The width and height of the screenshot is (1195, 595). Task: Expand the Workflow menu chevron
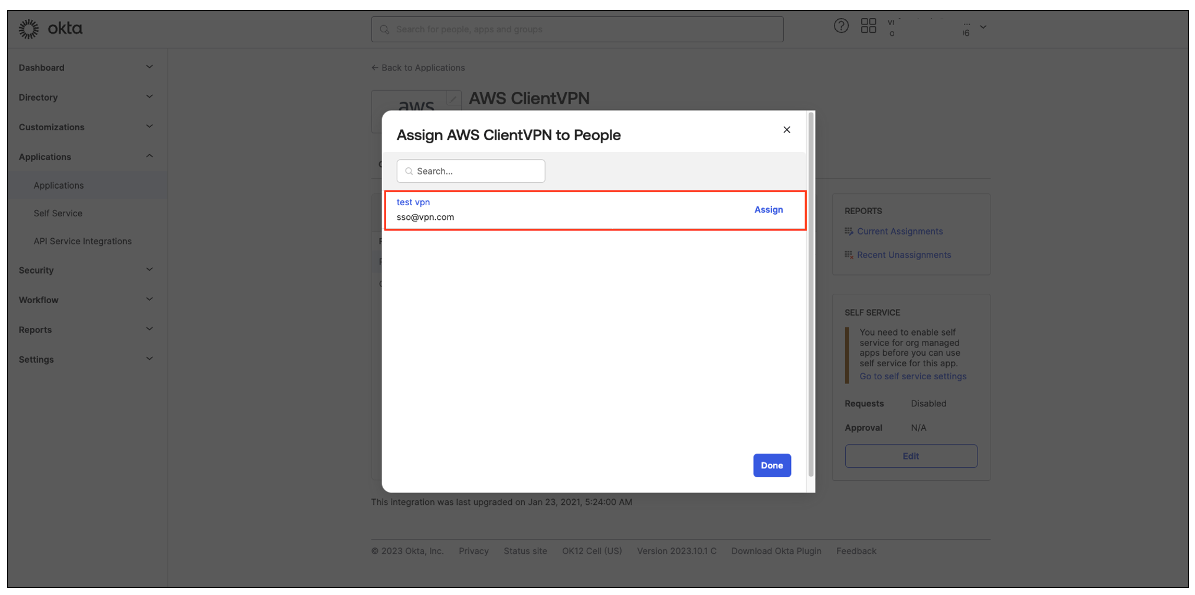(x=149, y=299)
